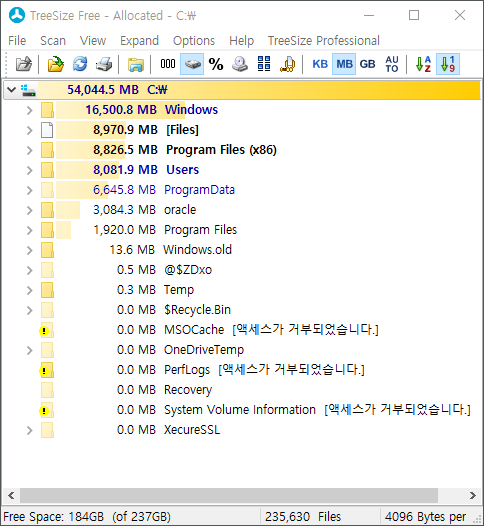Viewport: 484px width, 526px height.
Task: Expand the XecureSSL folder
Action: pyautogui.click(x=30, y=430)
